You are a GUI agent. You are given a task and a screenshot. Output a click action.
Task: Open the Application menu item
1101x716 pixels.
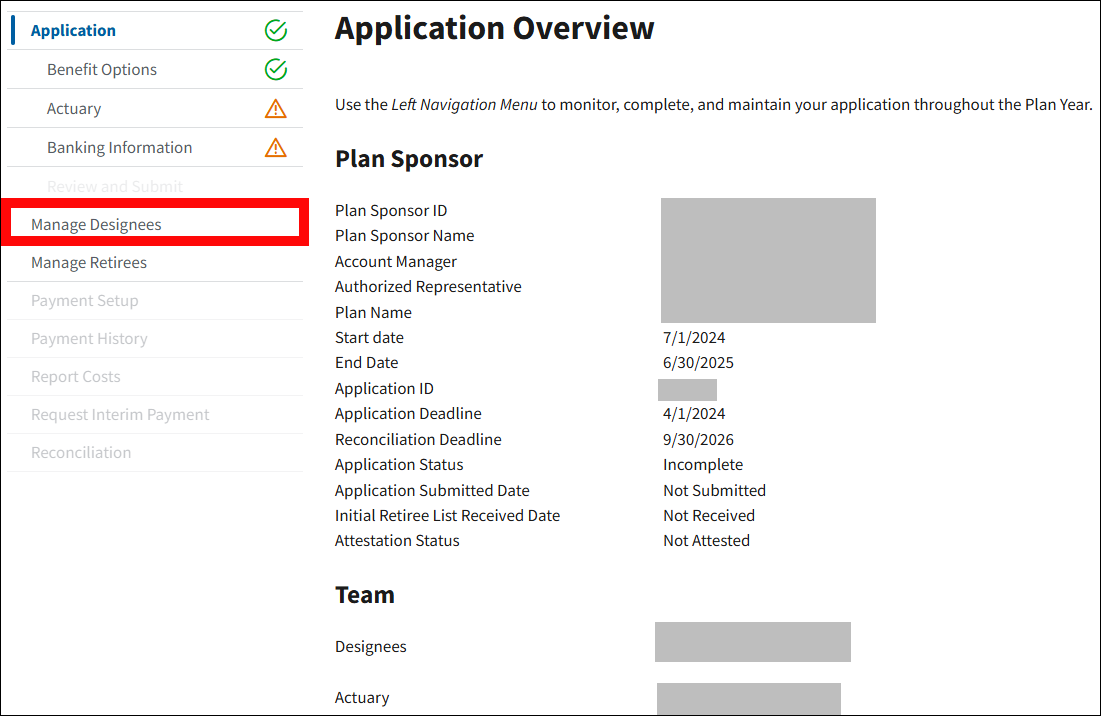click(x=73, y=31)
